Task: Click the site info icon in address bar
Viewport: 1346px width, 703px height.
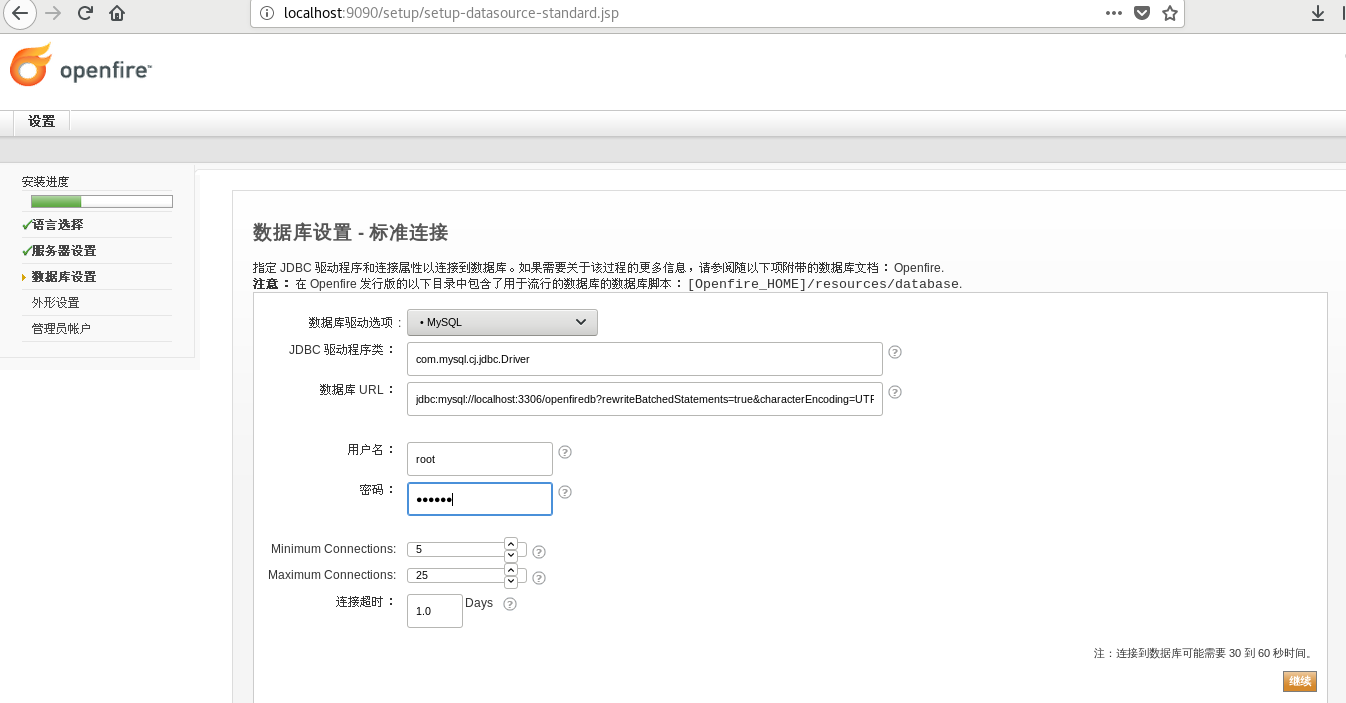Action: 266,14
